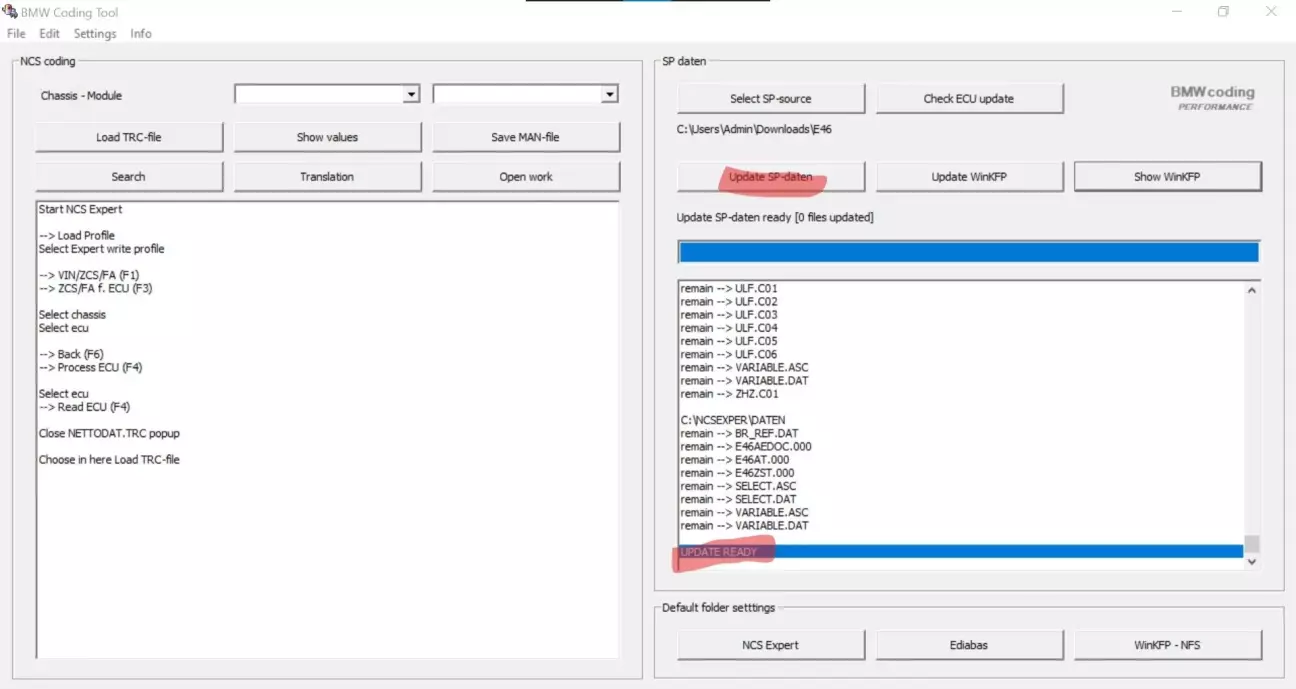Click Check ECU update
Screen dimensions: 1296x689
click(969, 99)
